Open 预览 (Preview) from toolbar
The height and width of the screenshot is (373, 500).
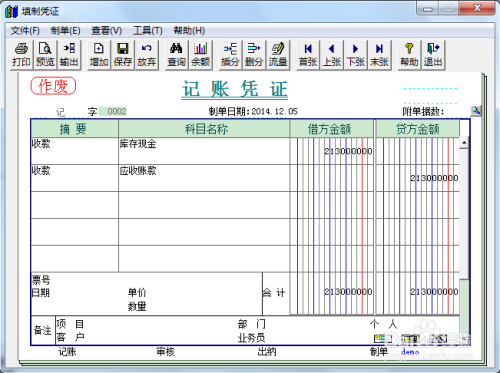[x=45, y=55]
